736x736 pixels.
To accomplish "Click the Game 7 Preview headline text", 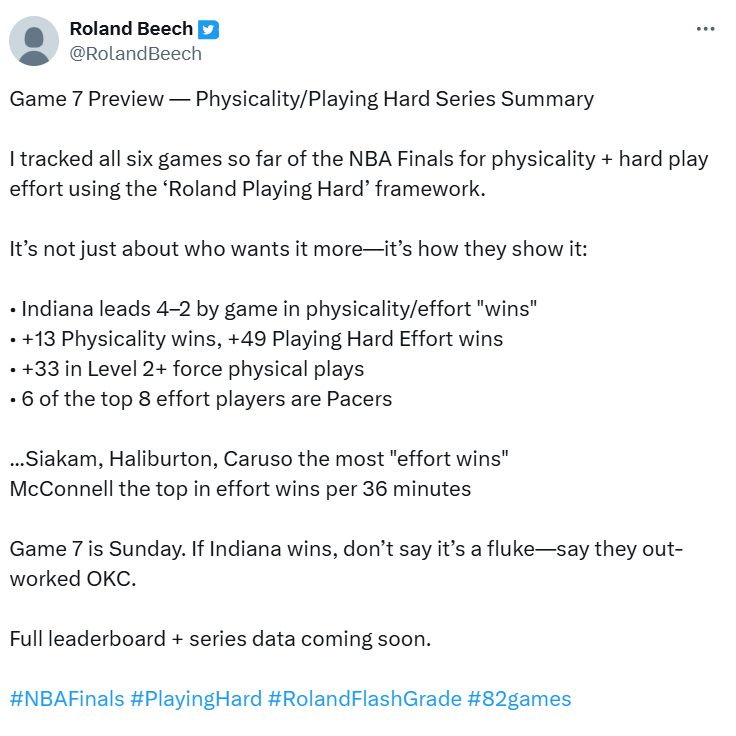I will coord(301,99).
